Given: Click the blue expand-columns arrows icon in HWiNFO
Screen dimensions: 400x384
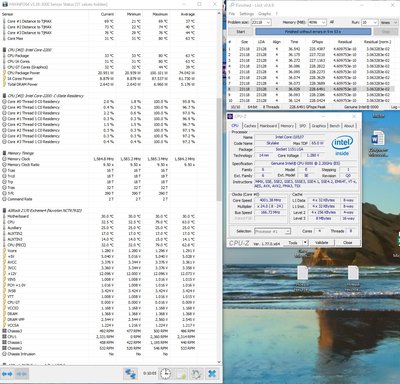Looking at the screenshot, I should 7,374.
